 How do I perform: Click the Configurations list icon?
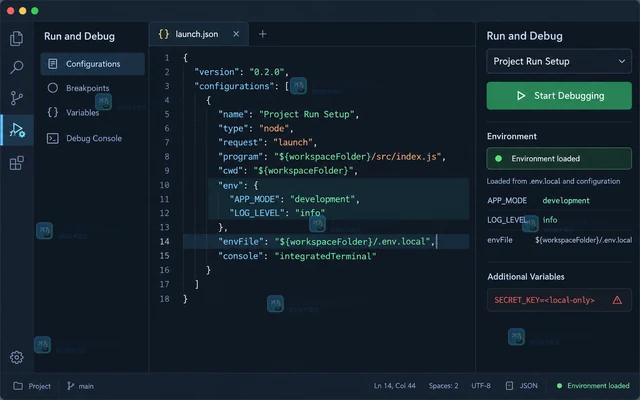pos(53,64)
